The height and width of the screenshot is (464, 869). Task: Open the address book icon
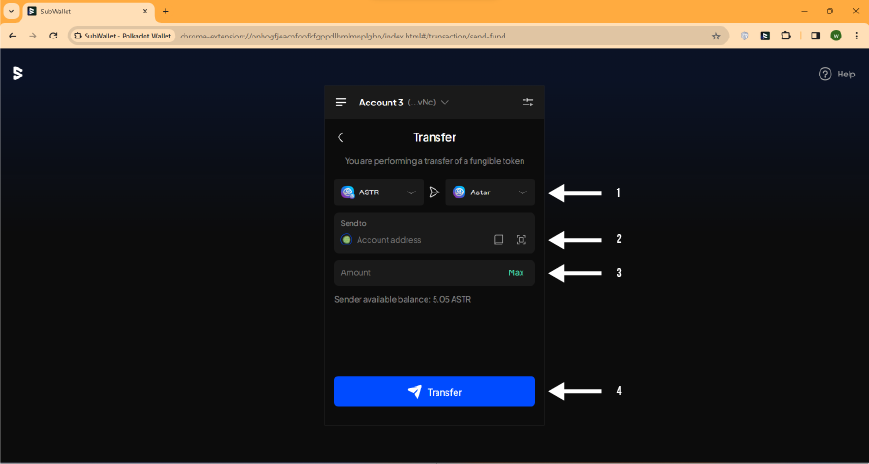[x=498, y=240]
